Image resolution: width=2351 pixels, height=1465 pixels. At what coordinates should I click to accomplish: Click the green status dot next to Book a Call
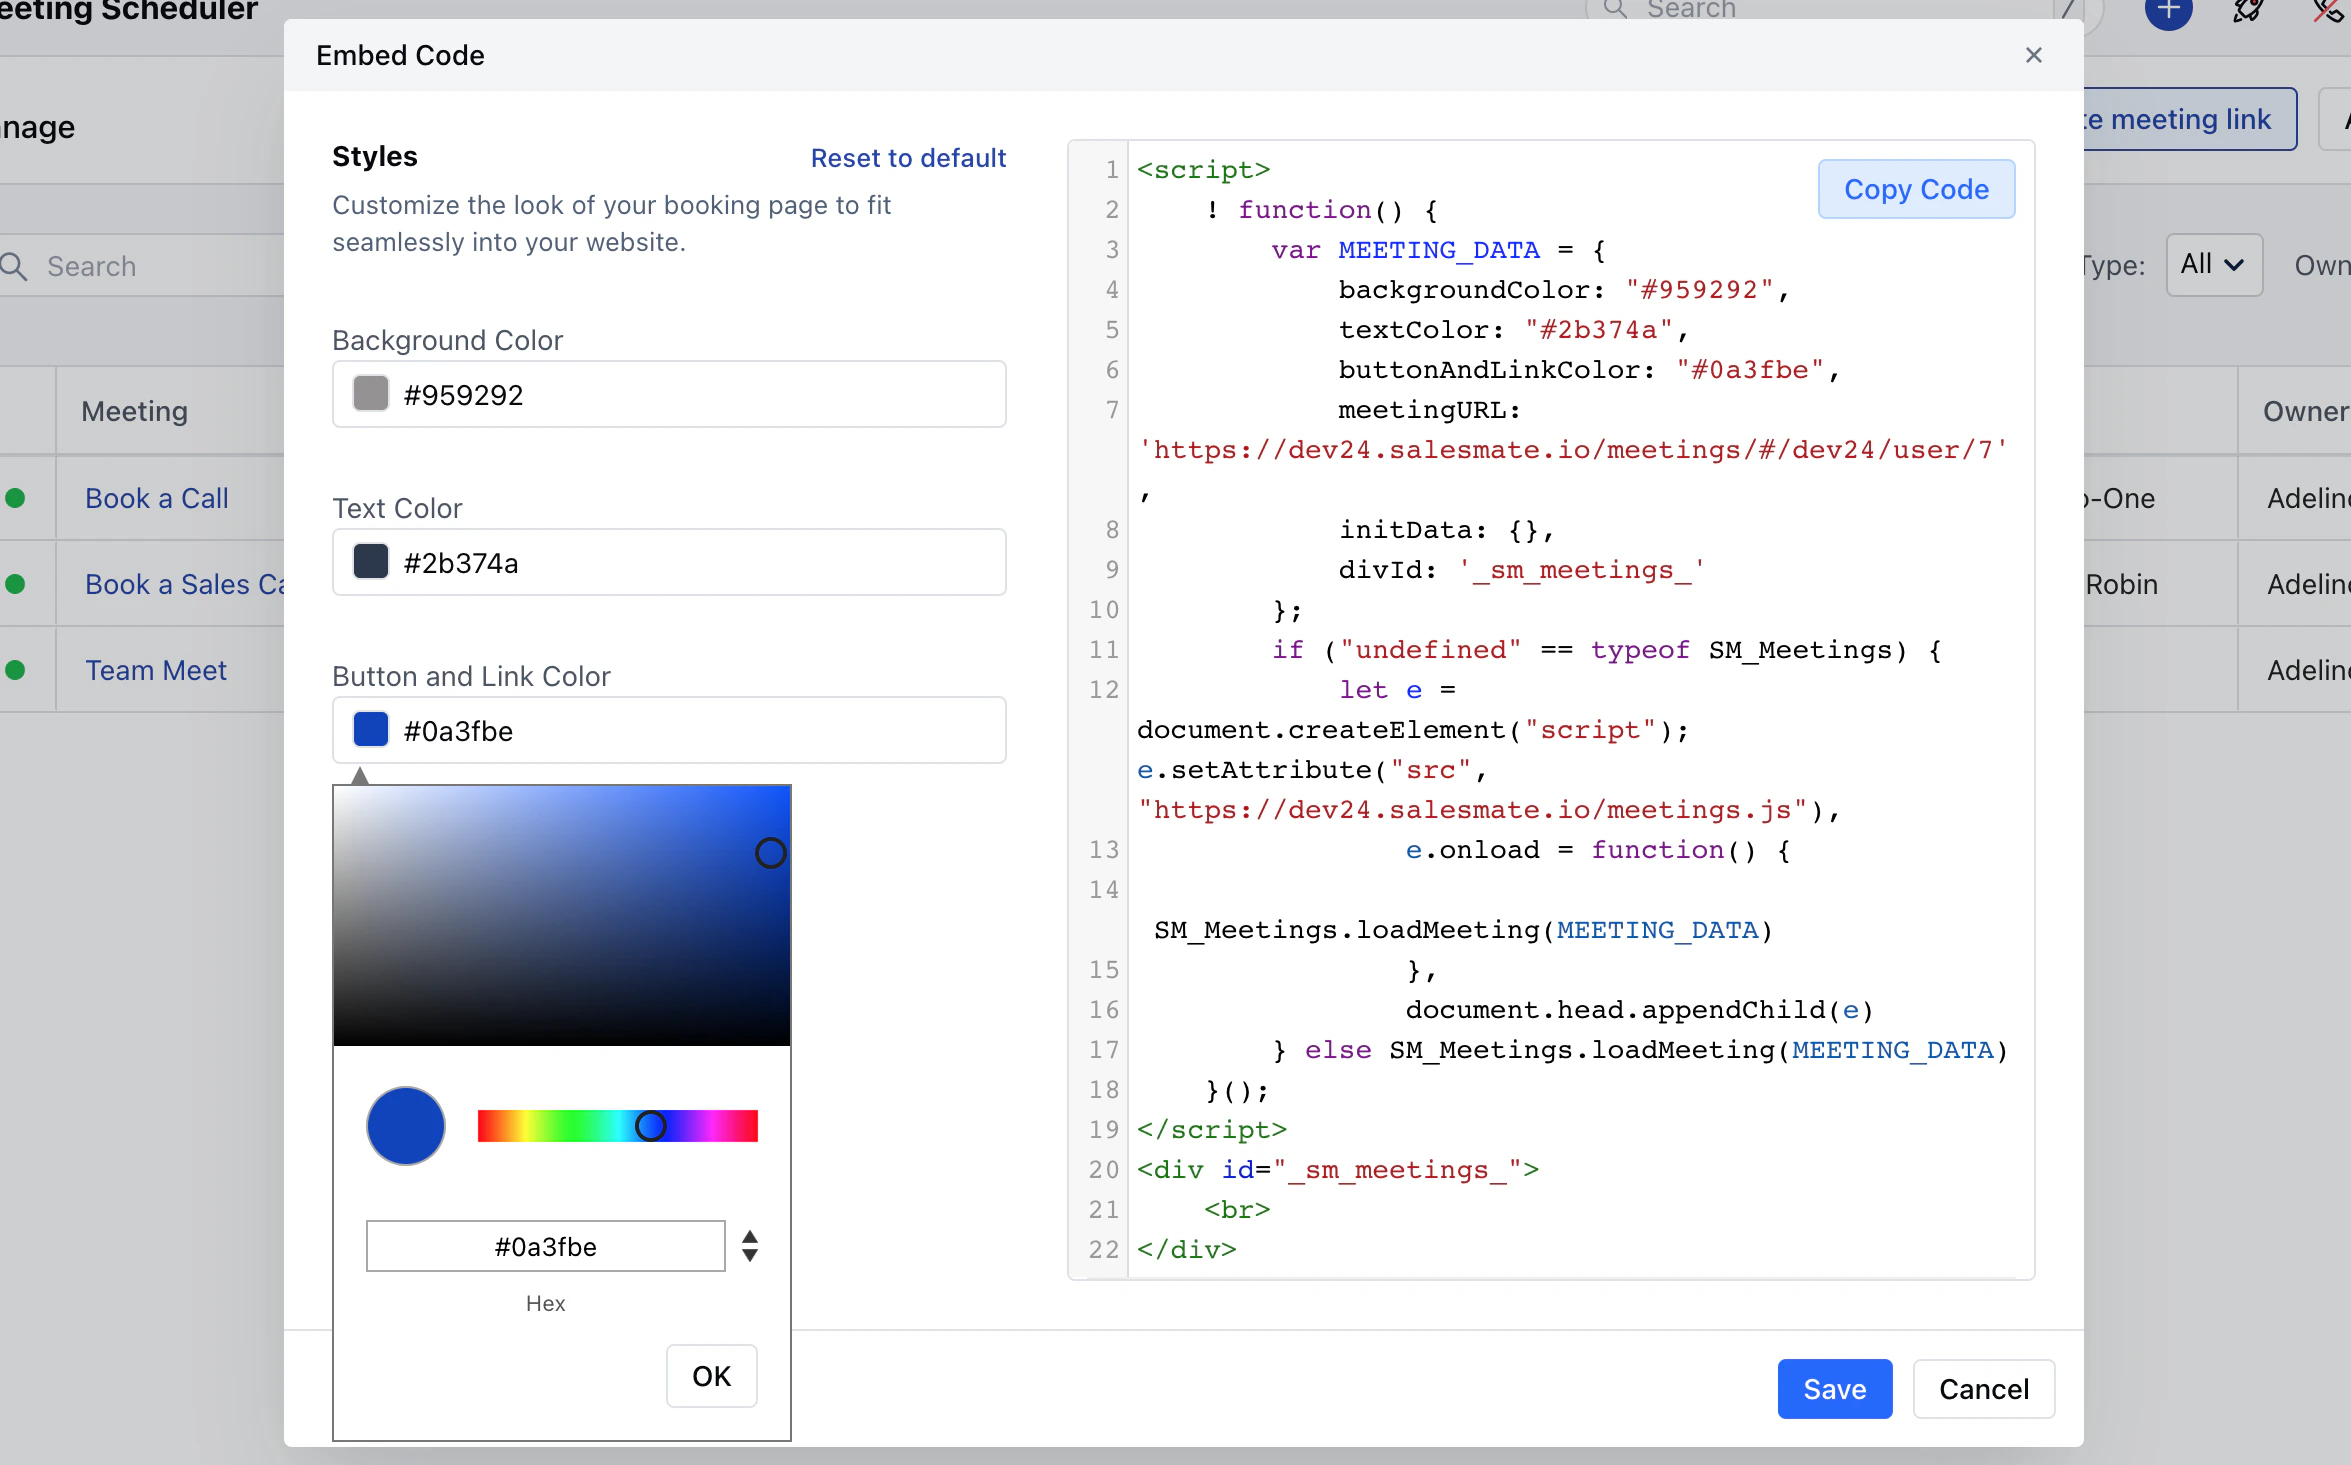(15, 498)
